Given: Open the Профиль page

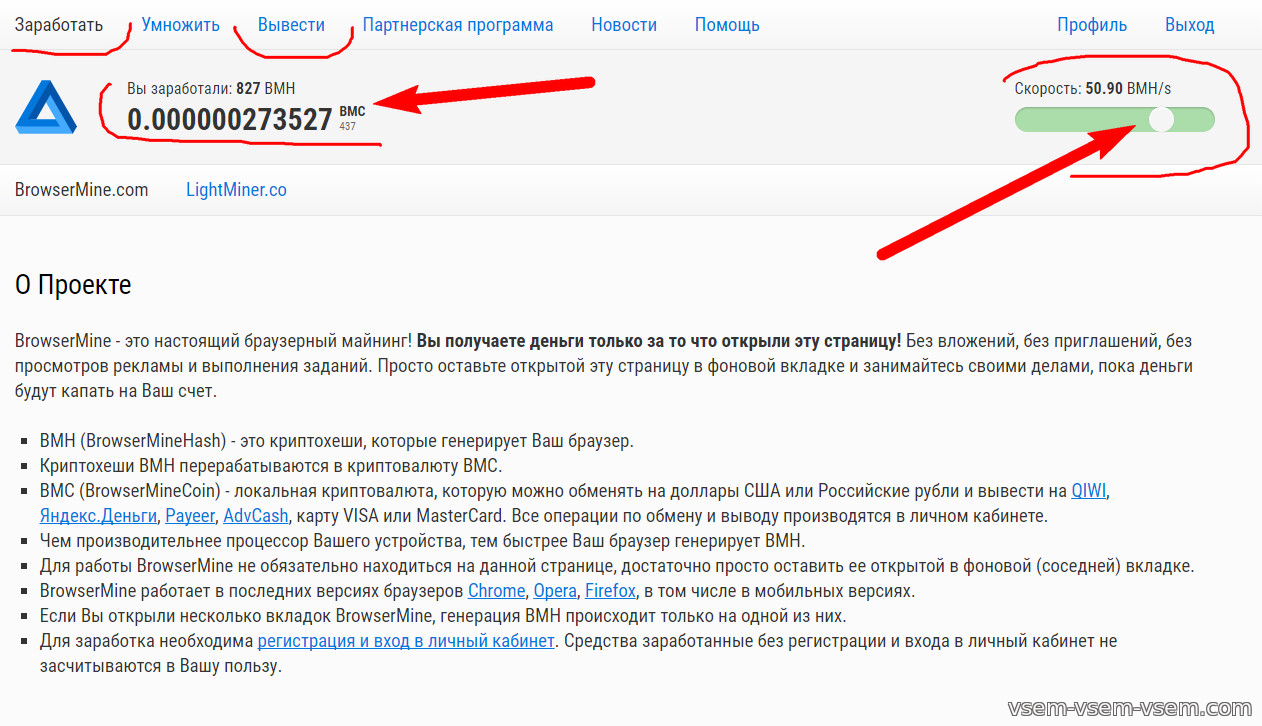Looking at the screenshot, I should point(1092,25).
